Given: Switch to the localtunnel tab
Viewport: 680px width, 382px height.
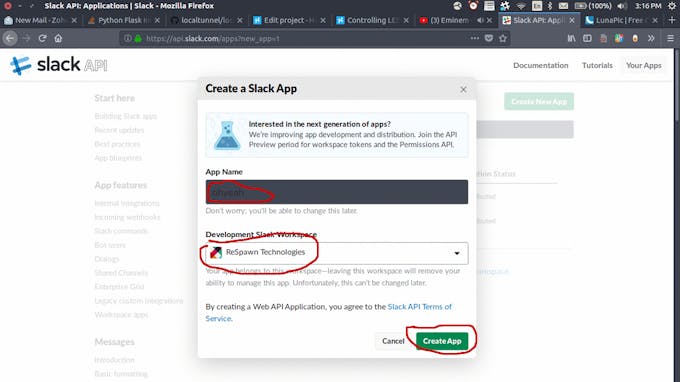Looking at the screenshot, I should pyautogui.click(x=206, y=20).
